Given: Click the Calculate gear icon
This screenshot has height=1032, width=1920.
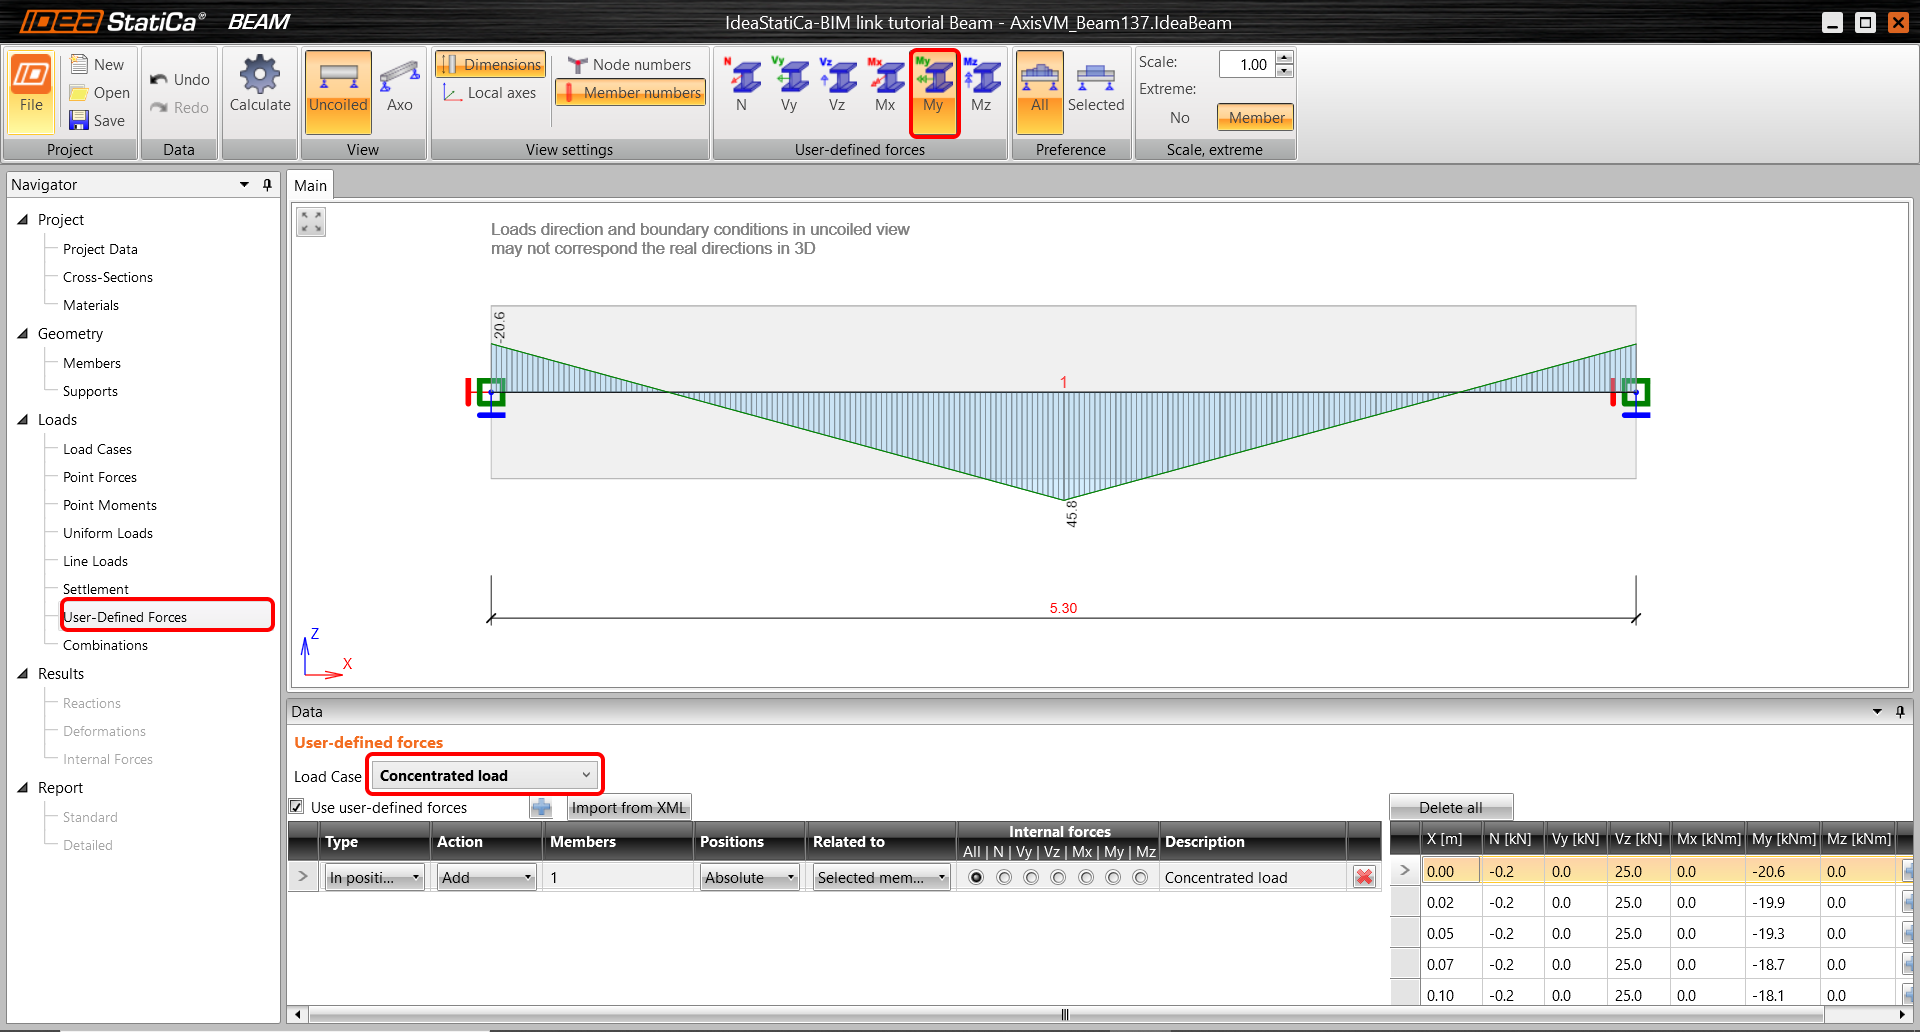Looking at the screenshot, I should click(259, 76).
